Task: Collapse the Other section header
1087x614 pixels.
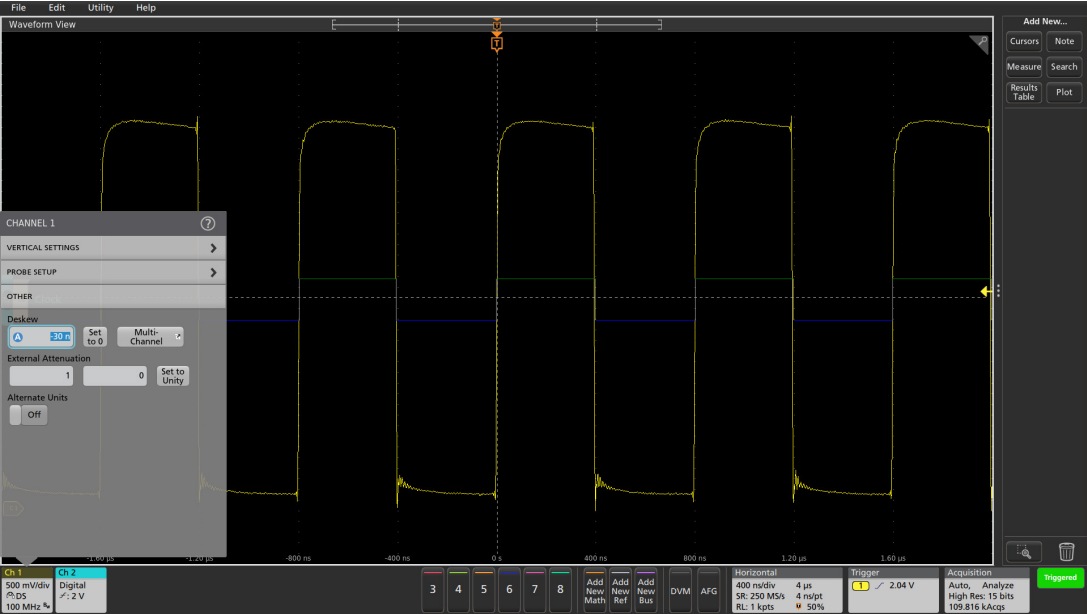Action: [x=113, y=296]
